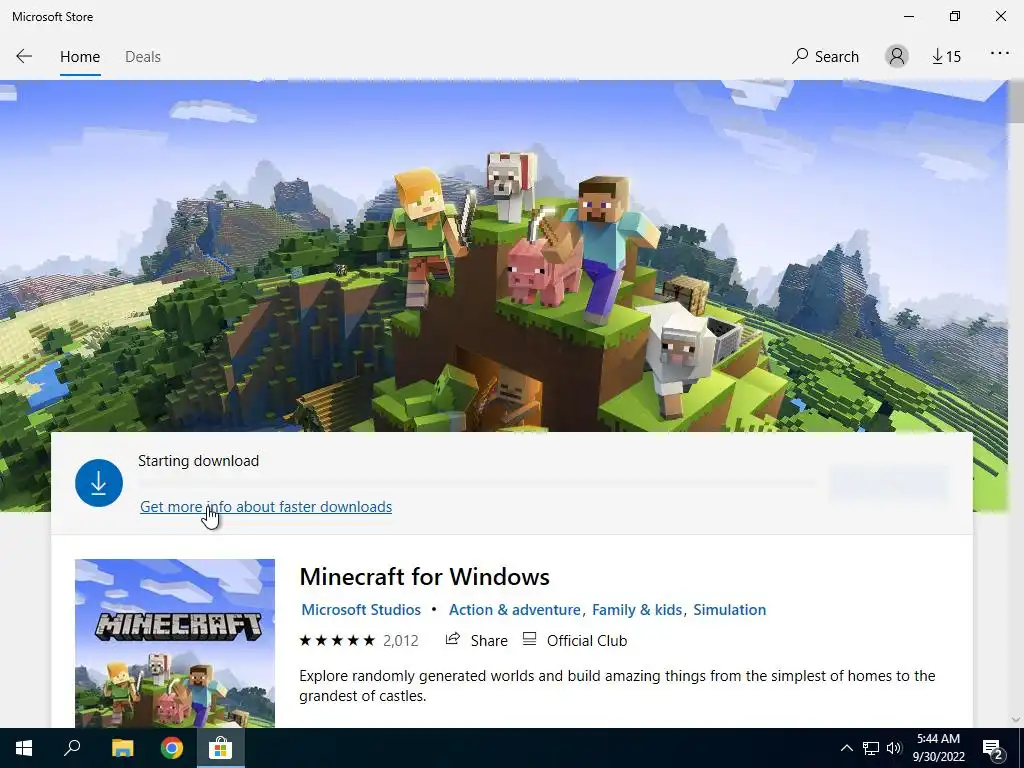This screenshot has height=768, width=1024.
Task: Click the Microsoft Store taskbar icon
Action: [x=221, y=748]
